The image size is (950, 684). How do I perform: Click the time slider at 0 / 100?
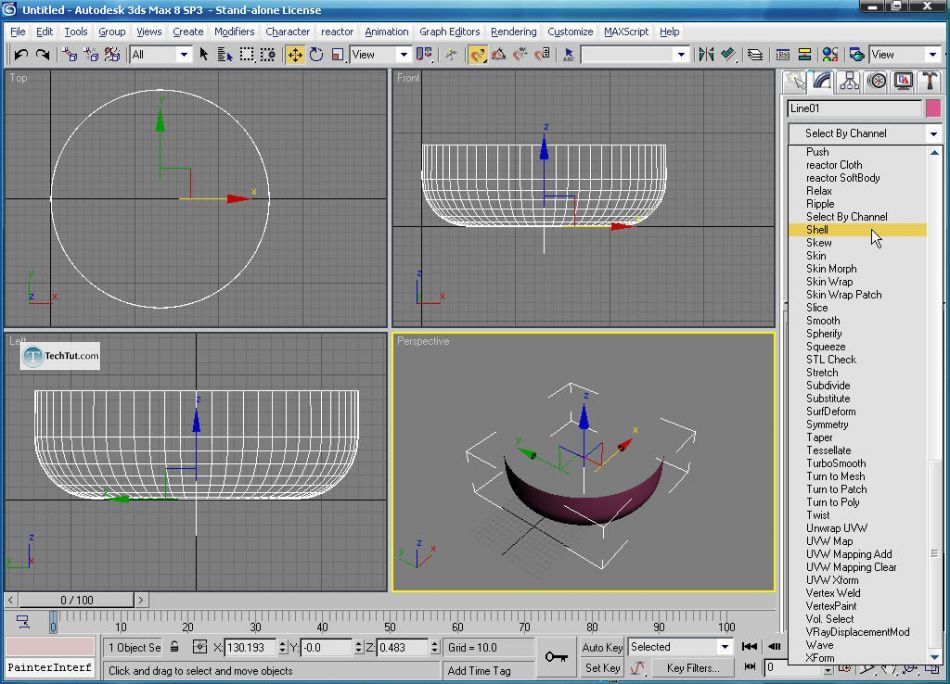tap(76, 600)
